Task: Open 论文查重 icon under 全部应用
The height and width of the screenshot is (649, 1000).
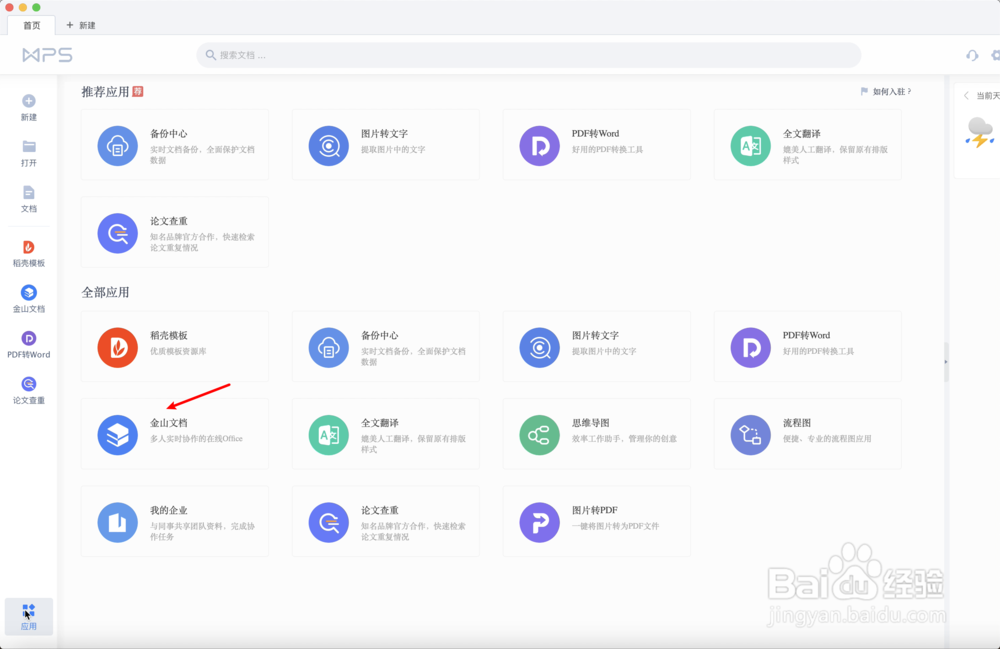Action: point(328,522)
